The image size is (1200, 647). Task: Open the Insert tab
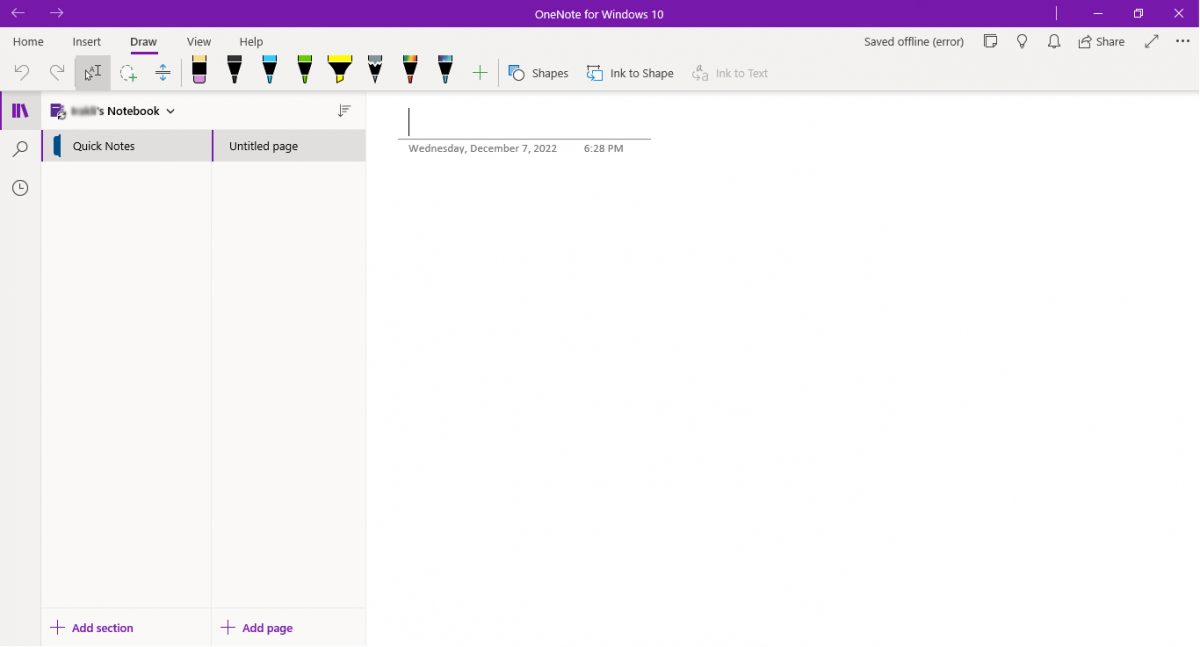point(87,42)
